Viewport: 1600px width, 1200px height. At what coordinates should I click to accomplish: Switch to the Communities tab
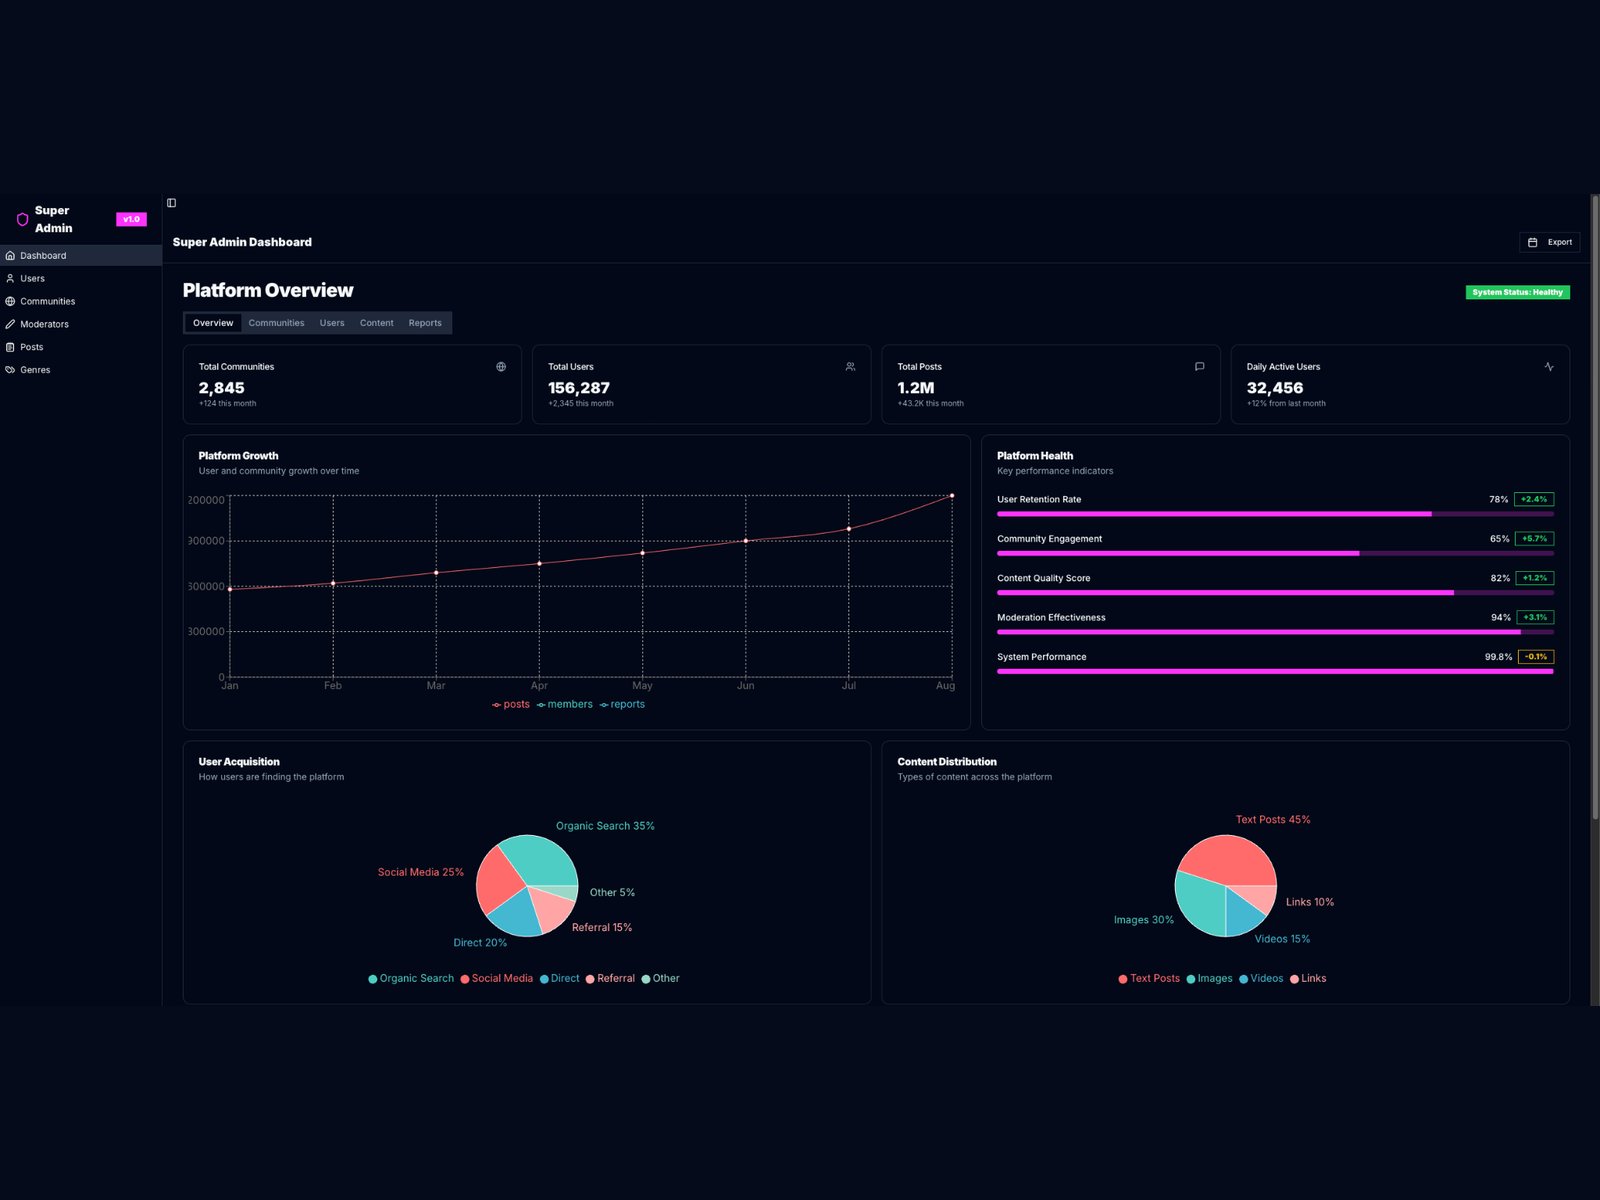tap(276, 323)
